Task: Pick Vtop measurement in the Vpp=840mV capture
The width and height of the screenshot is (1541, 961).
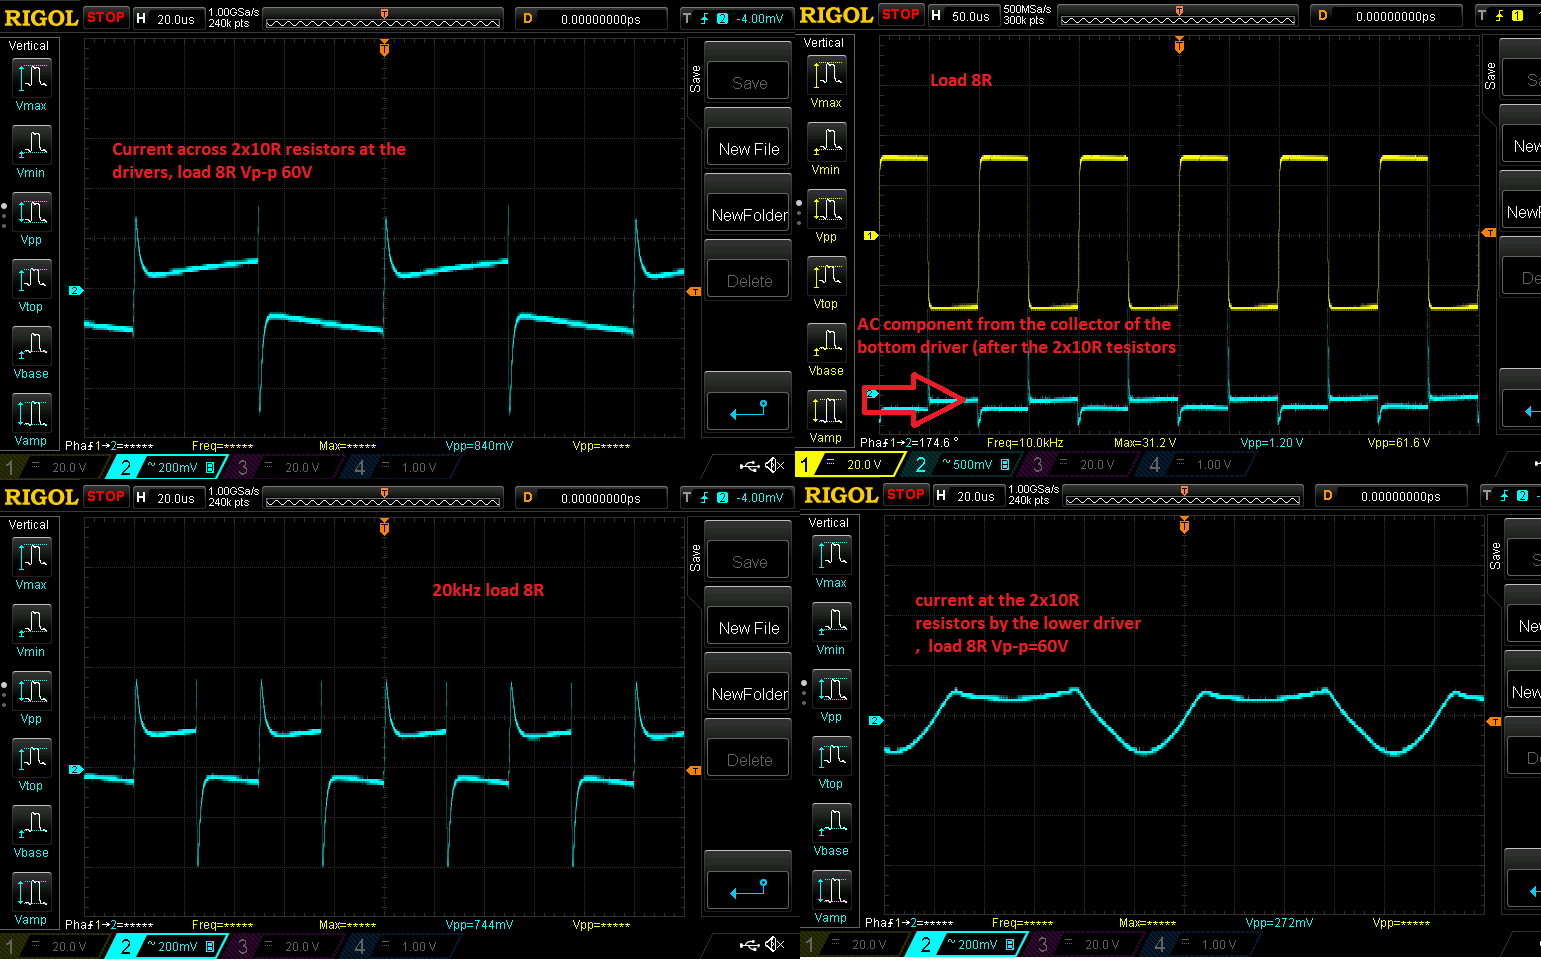Action: tap(32, 278)
